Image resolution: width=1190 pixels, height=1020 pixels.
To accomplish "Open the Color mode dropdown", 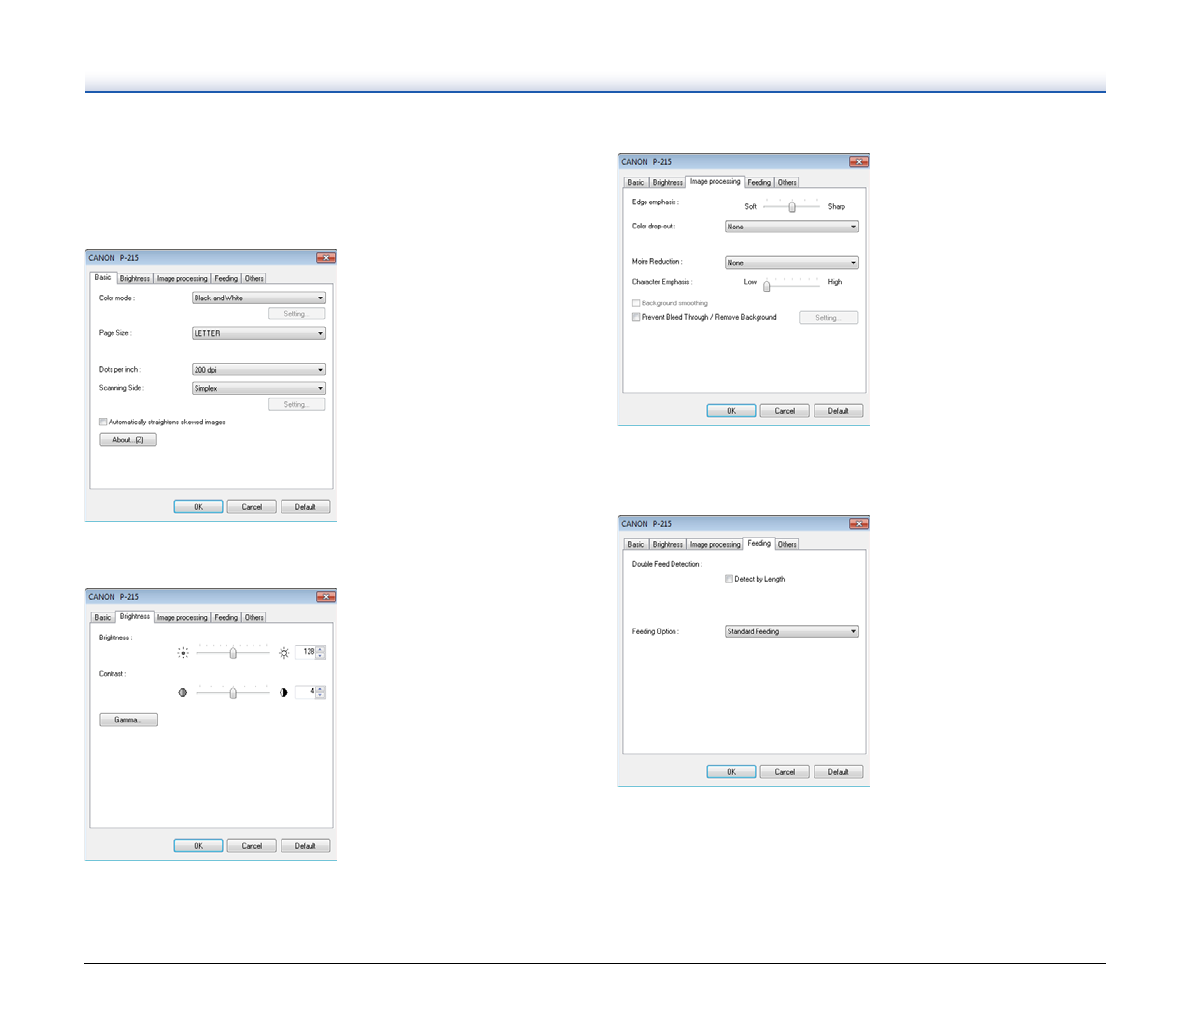I will (259, 298).
